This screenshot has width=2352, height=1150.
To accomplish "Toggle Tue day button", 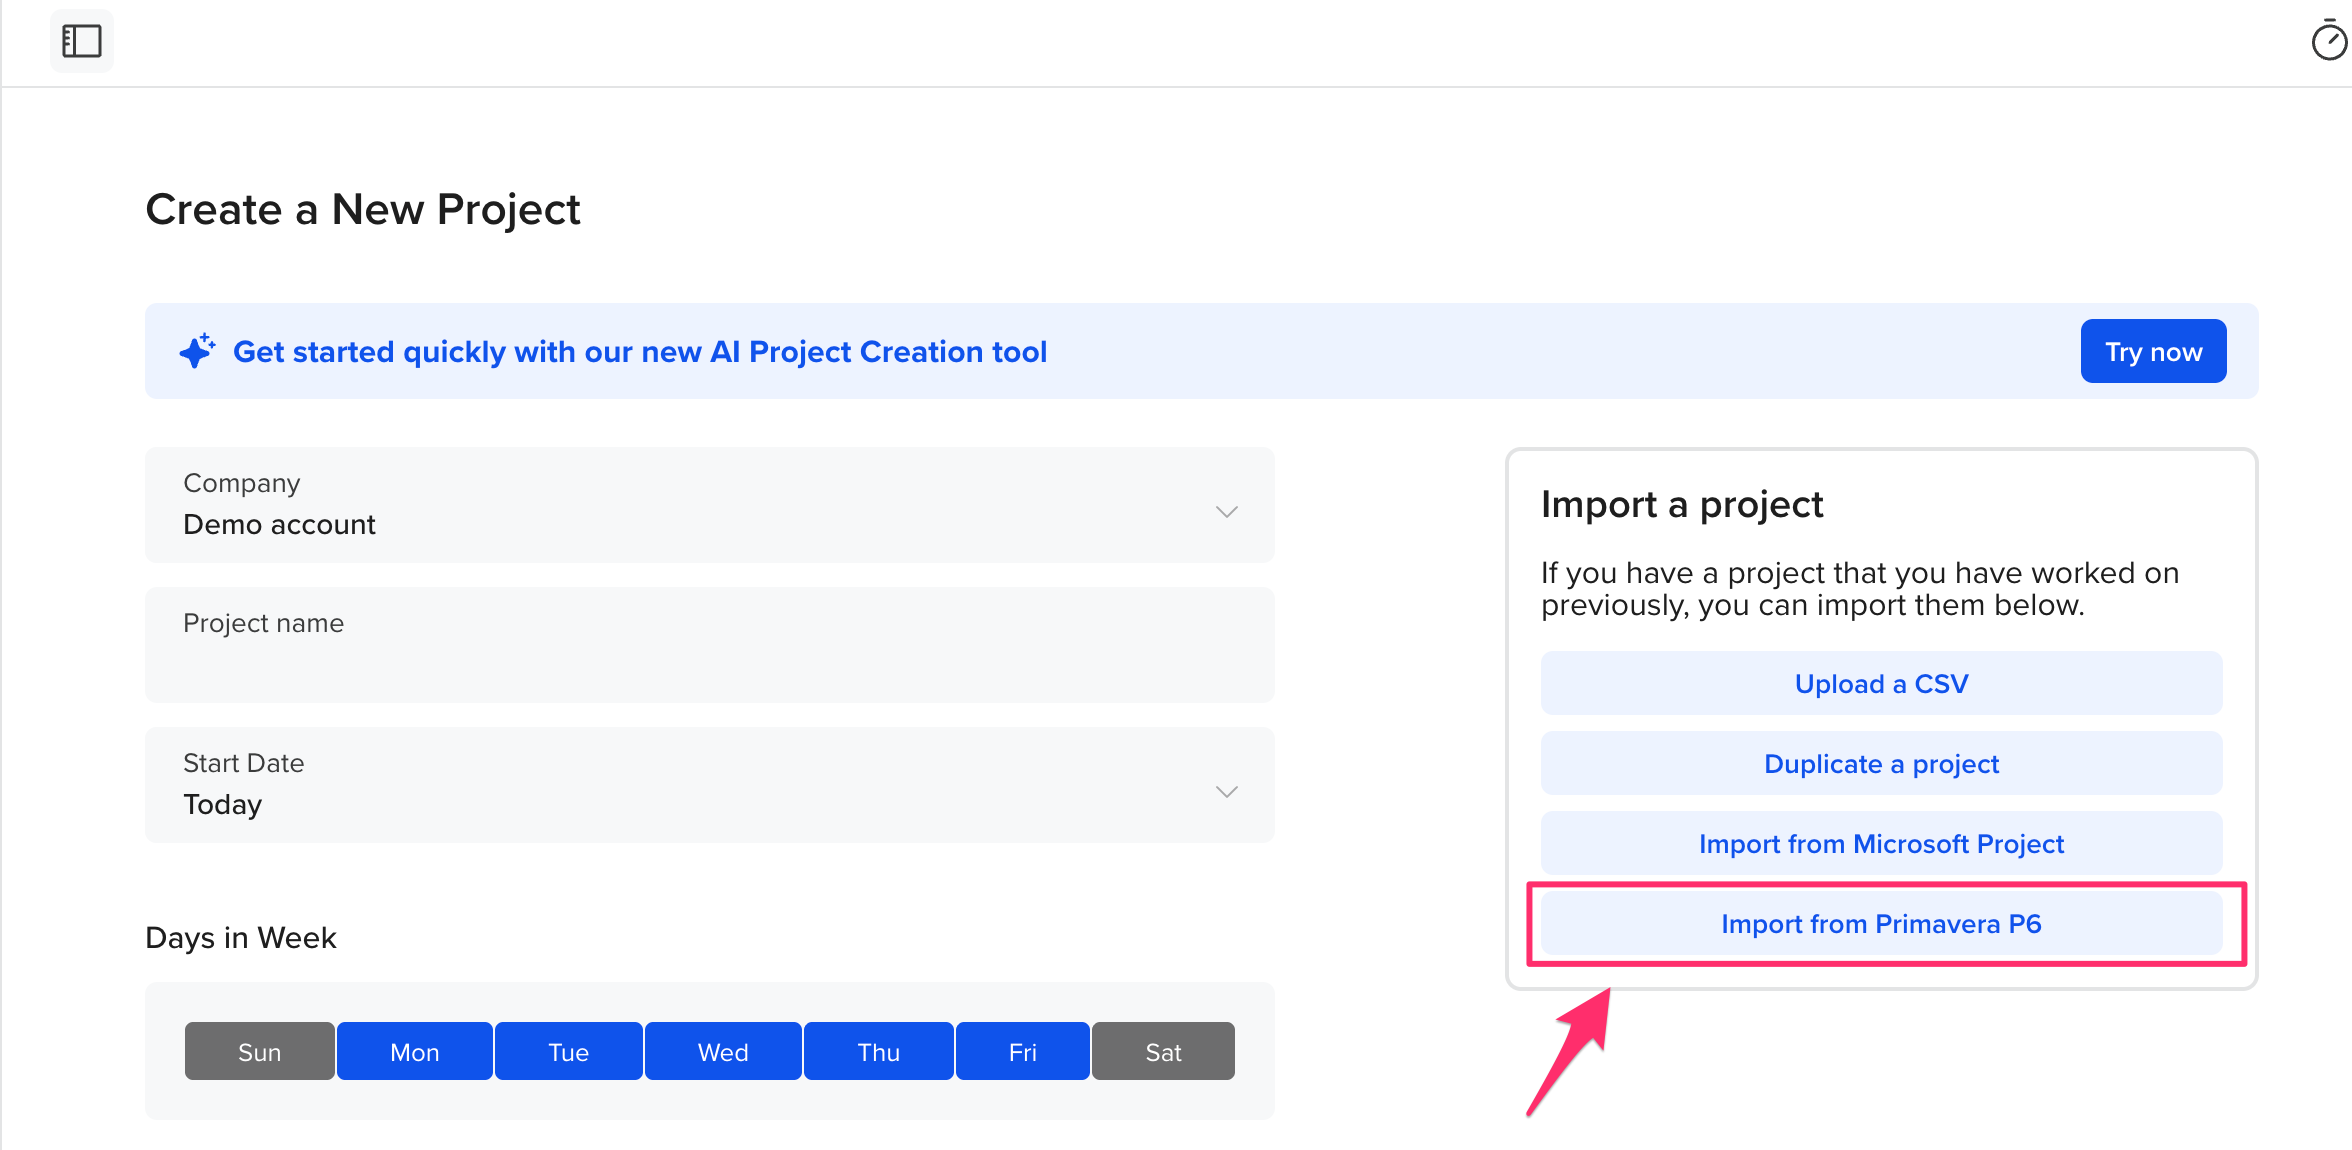I will coord(568,1051).
